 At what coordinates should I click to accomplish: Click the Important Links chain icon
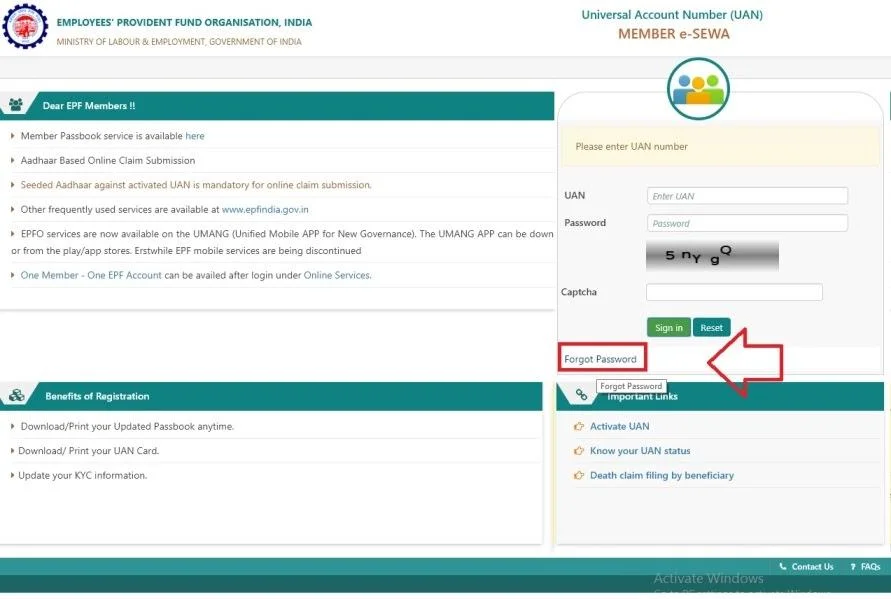click(x=581, y=396)
